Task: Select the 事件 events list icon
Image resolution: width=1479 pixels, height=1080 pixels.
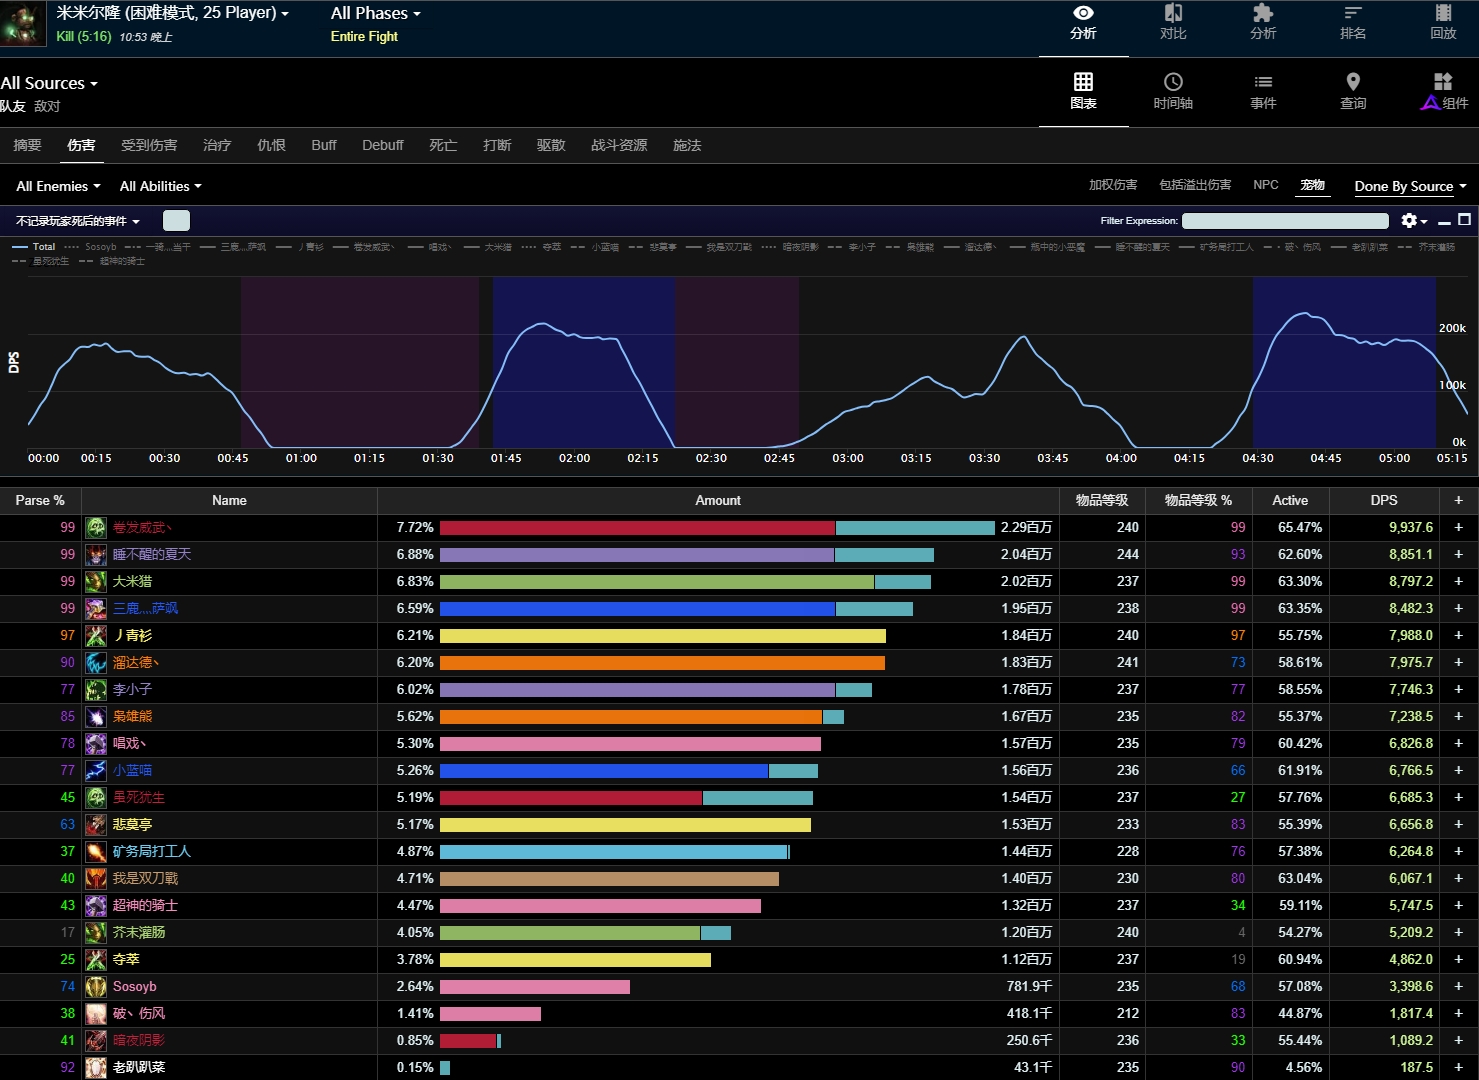Action: click(x=1263, y=82)
